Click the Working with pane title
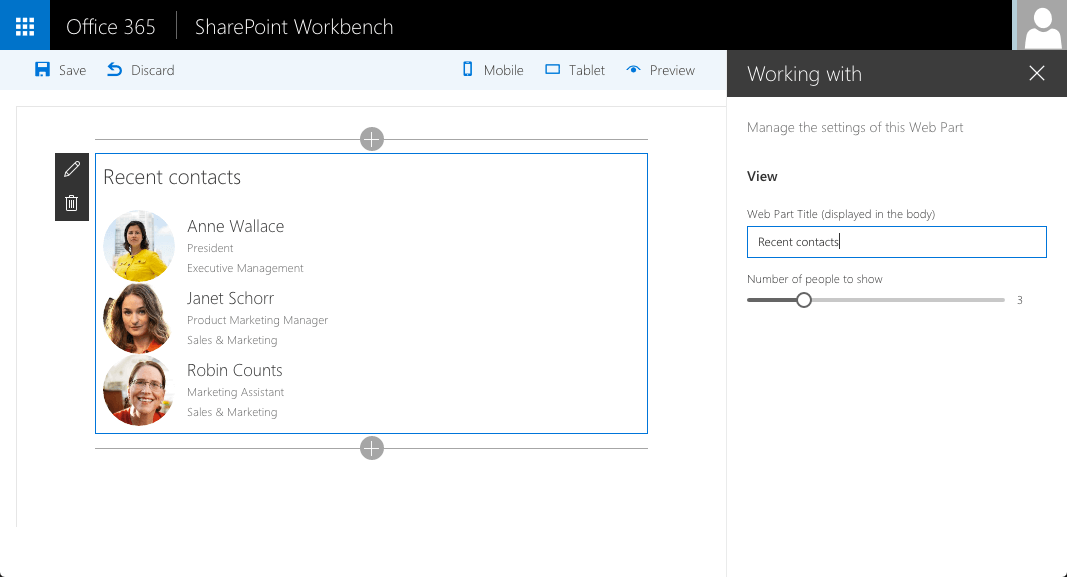This screenshot has width=1067, height=577. point(804,73)
